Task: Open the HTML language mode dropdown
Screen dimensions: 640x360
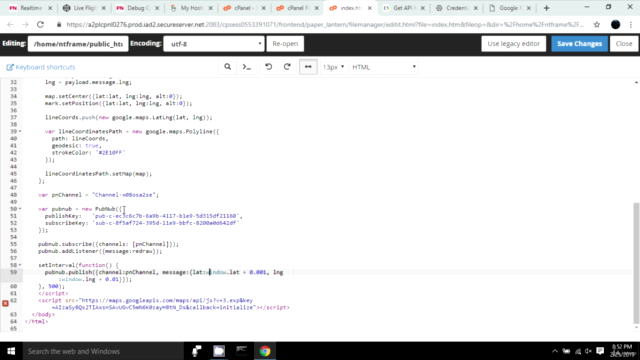Action: (x=384, y=67)
